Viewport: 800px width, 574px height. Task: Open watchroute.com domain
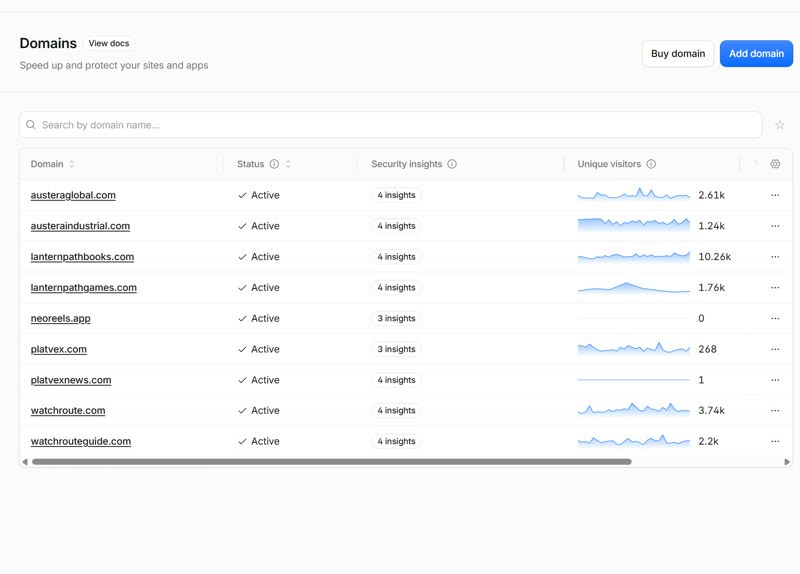(x=68, y=410)
